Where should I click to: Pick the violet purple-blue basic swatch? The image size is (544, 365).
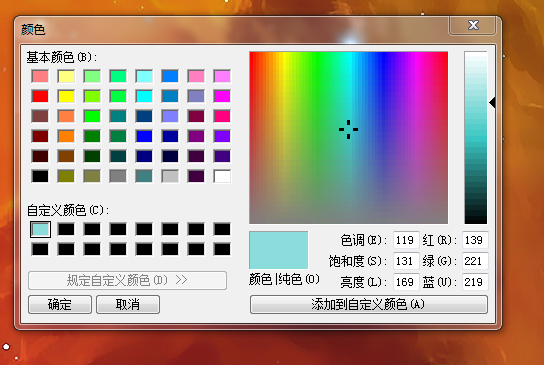click(222, 136)
